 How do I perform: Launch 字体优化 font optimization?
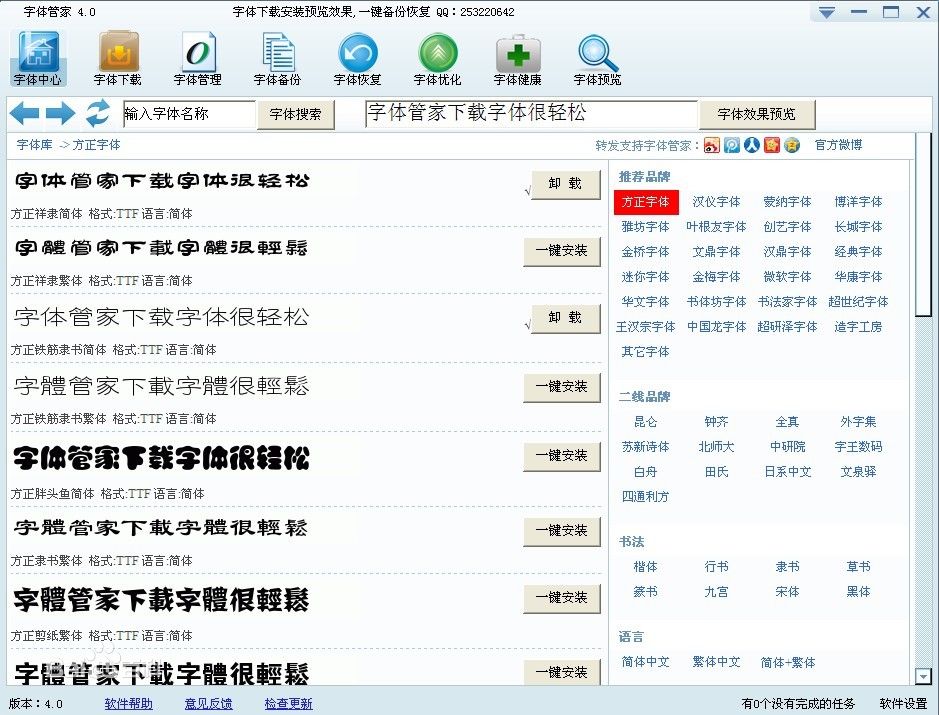(x=437, y=55)
